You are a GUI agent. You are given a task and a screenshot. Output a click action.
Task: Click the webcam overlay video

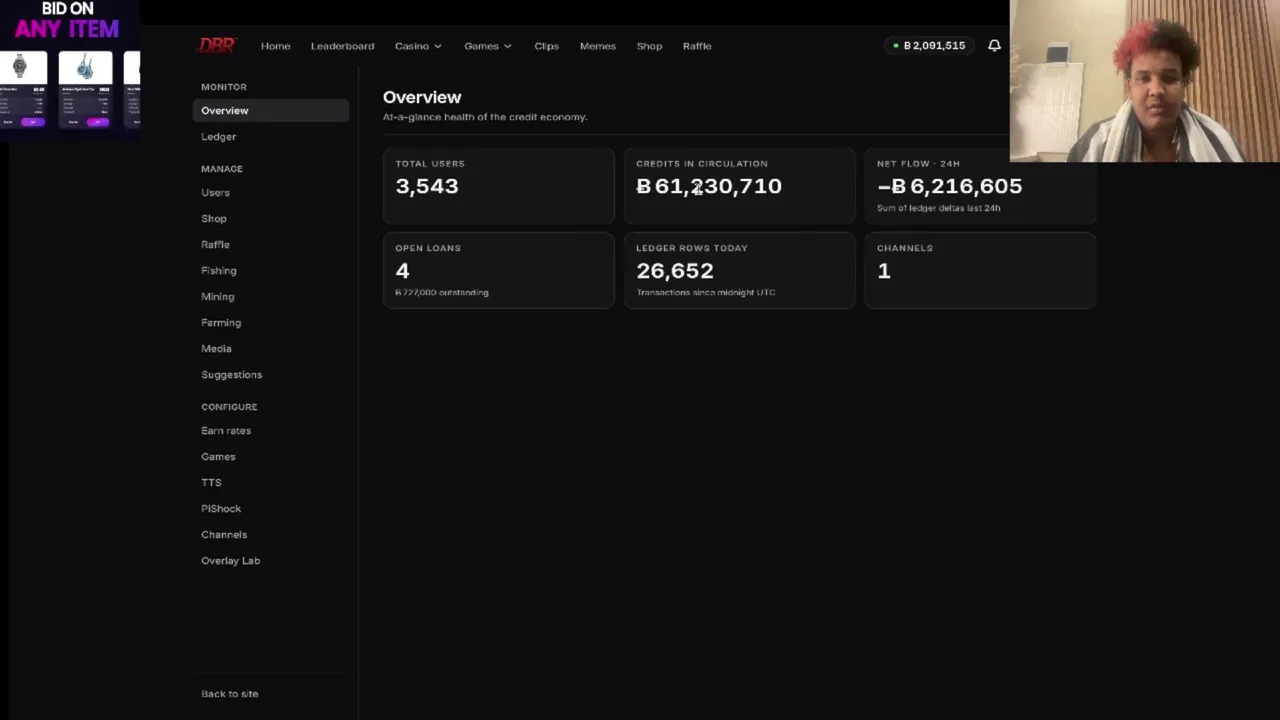click(x=1144, y=81)
